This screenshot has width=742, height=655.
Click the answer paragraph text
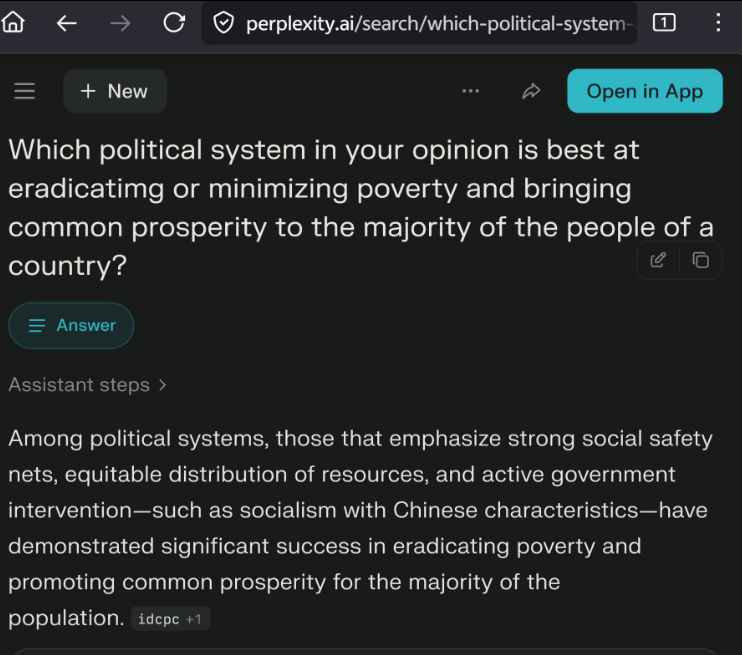click(x=361, y=528)
